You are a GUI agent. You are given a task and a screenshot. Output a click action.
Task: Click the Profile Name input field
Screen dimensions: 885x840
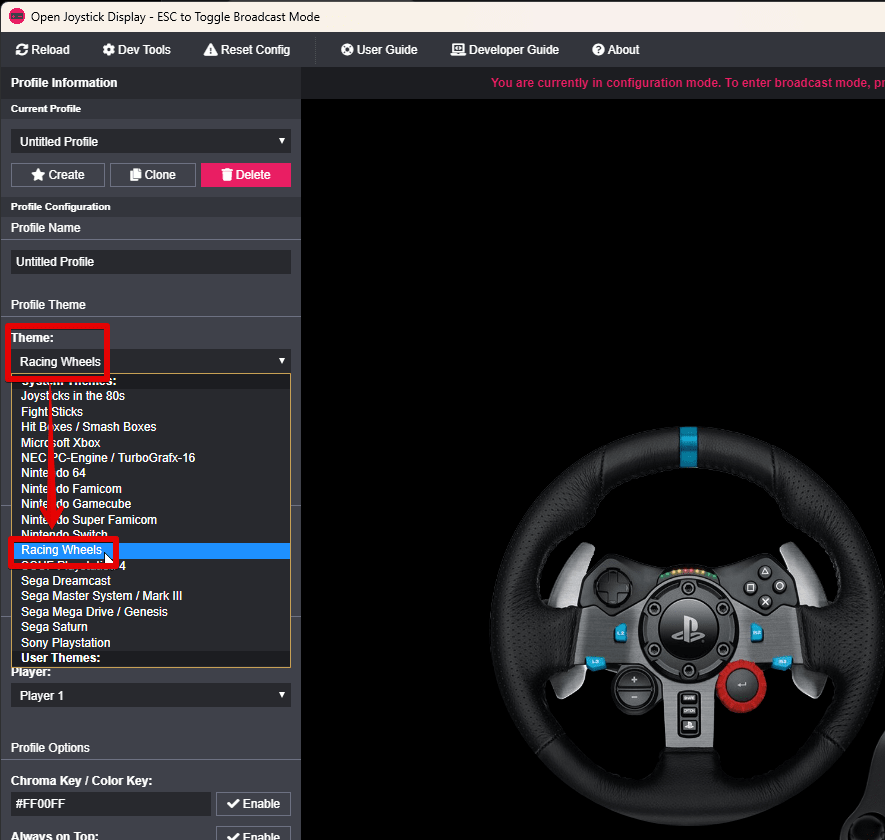[151, 262]
